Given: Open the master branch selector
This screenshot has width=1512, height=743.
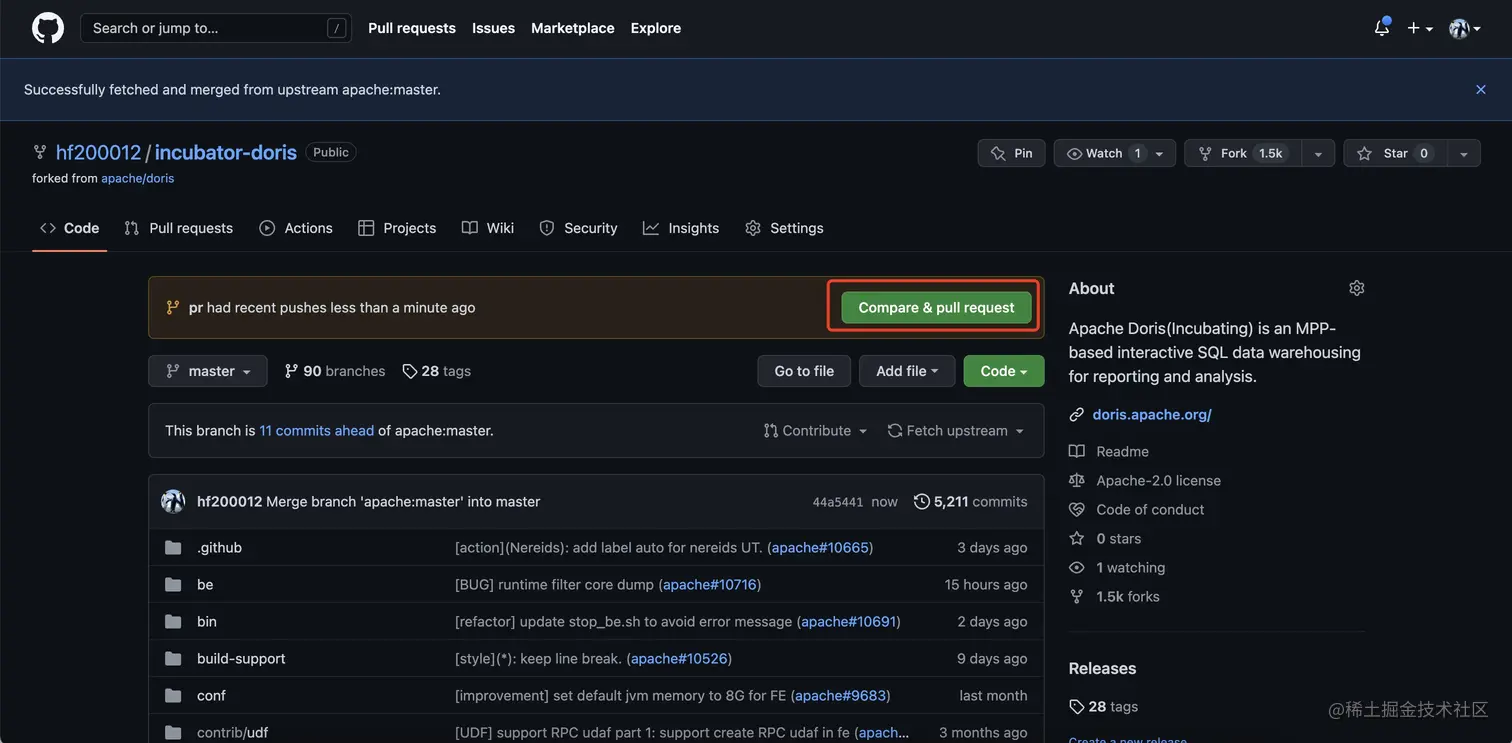Looking at the screenshot, I should [208, 371].
